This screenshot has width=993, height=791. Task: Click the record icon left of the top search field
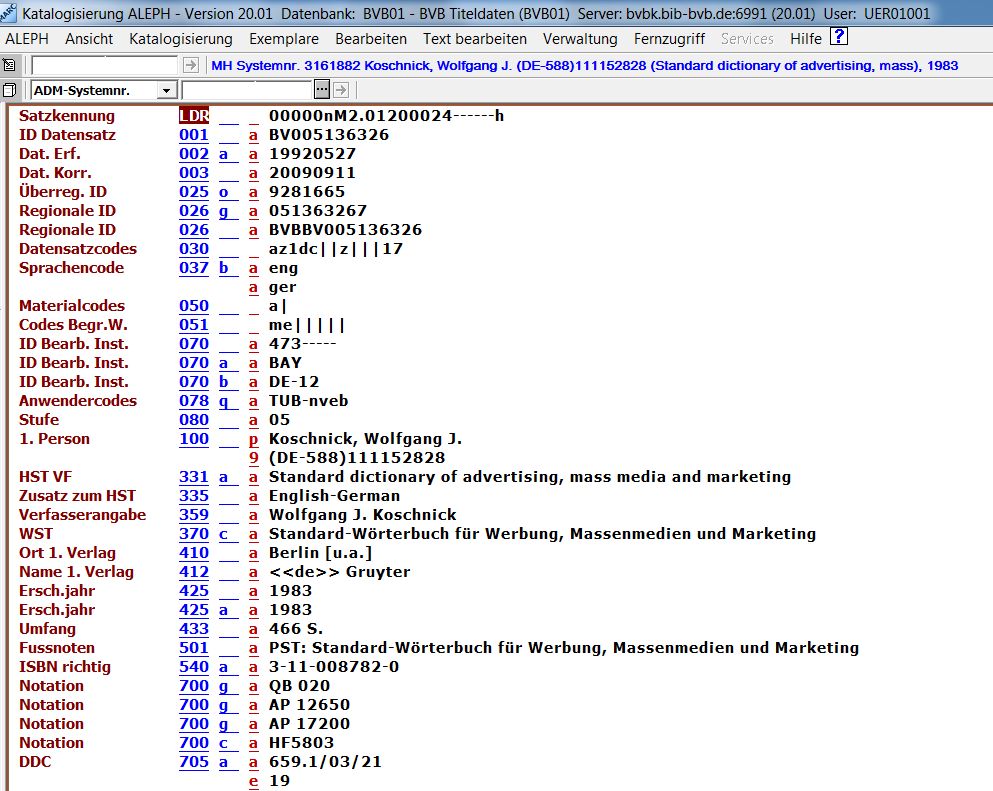pyautogui.click(x=9, y=65)
